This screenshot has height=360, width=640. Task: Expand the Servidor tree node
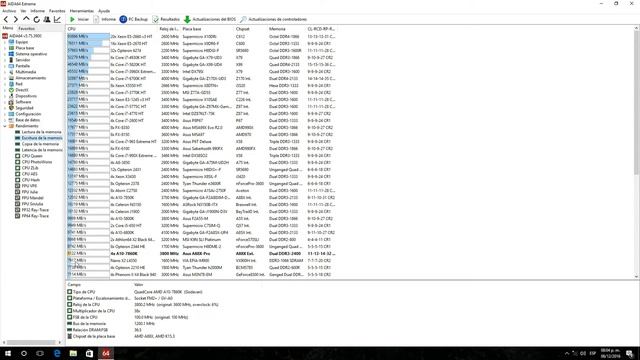coord(5,60)
